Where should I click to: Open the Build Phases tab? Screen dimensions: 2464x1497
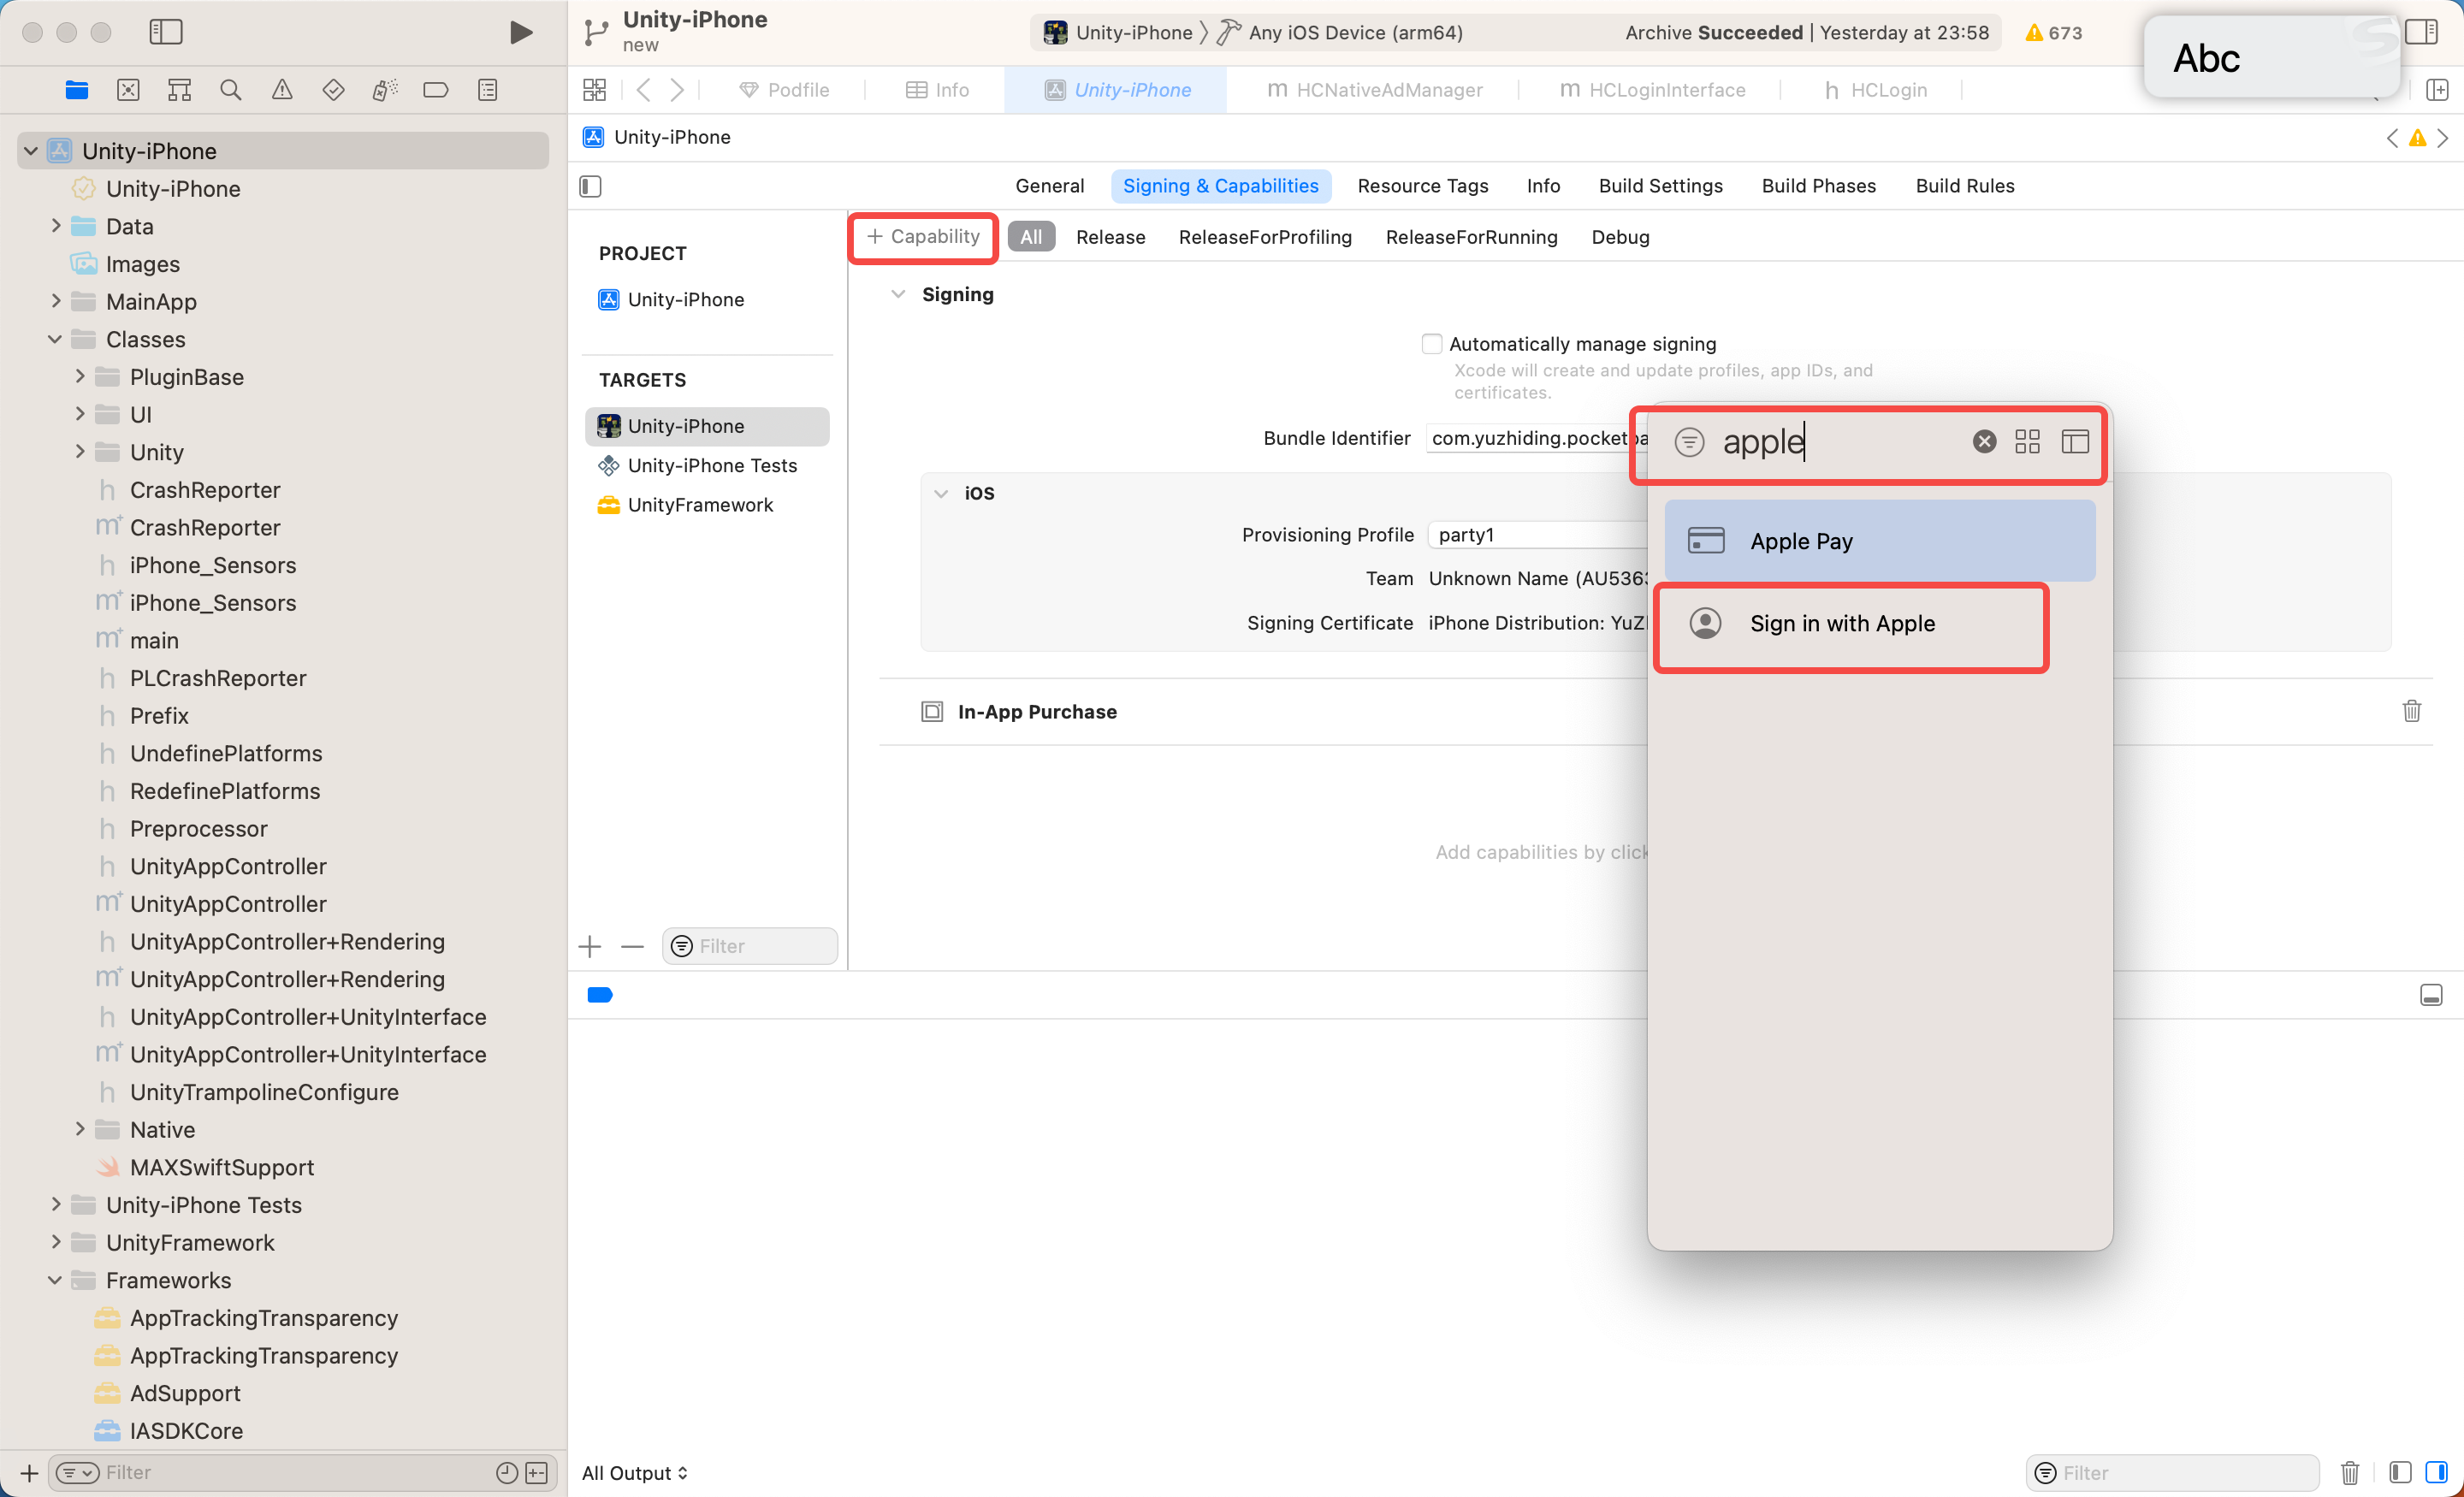[x=1818, y=186]
